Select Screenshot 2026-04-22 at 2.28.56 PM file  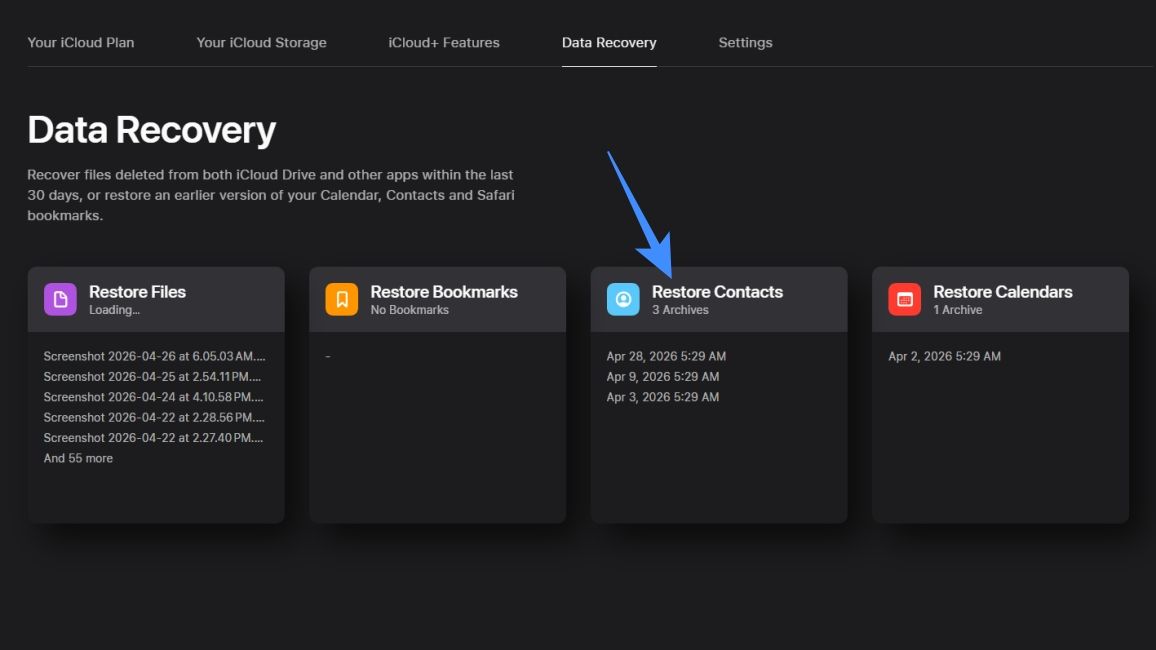154,417
